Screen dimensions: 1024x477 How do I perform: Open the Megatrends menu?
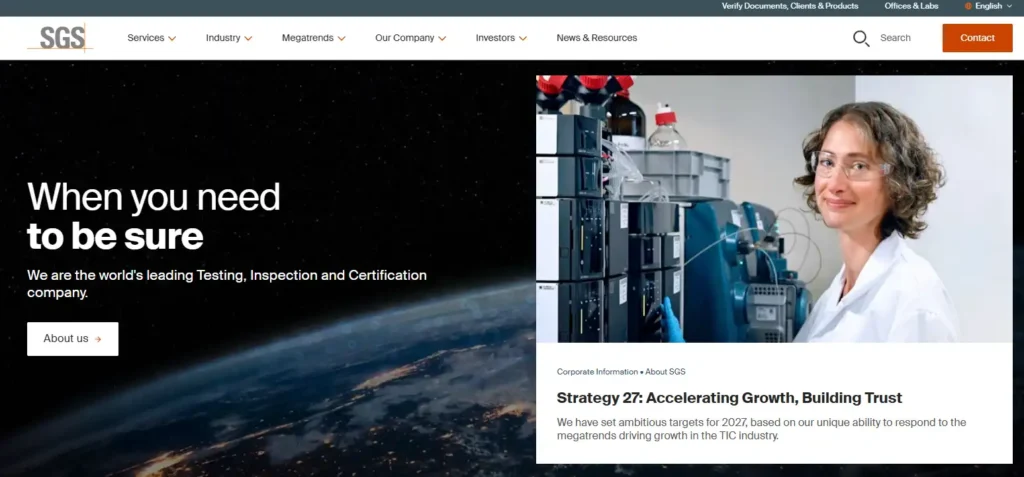[313, 38]
